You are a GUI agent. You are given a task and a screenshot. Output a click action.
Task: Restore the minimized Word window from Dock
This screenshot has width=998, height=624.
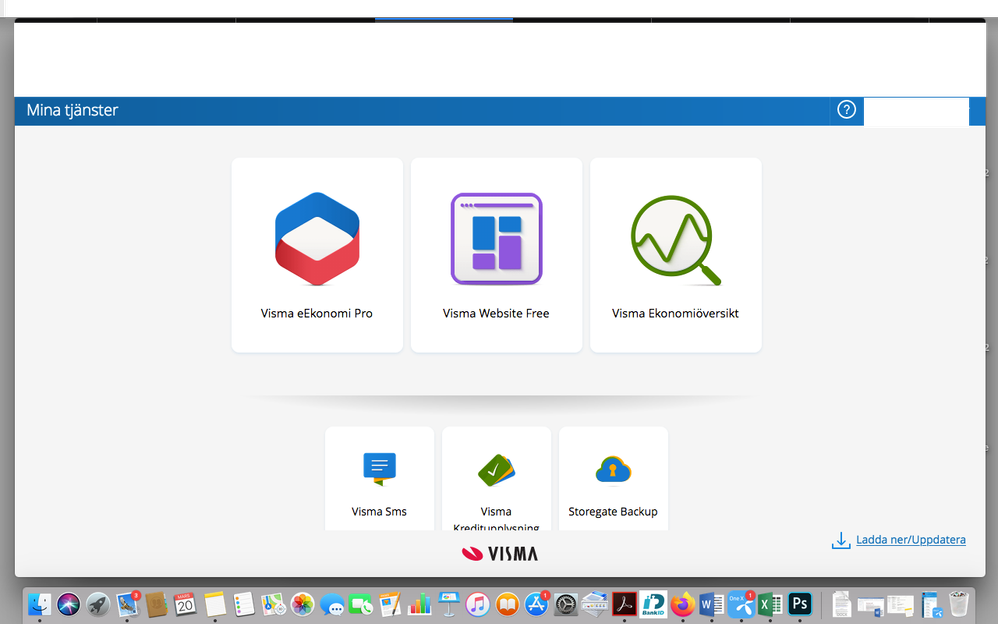point(871,606)
